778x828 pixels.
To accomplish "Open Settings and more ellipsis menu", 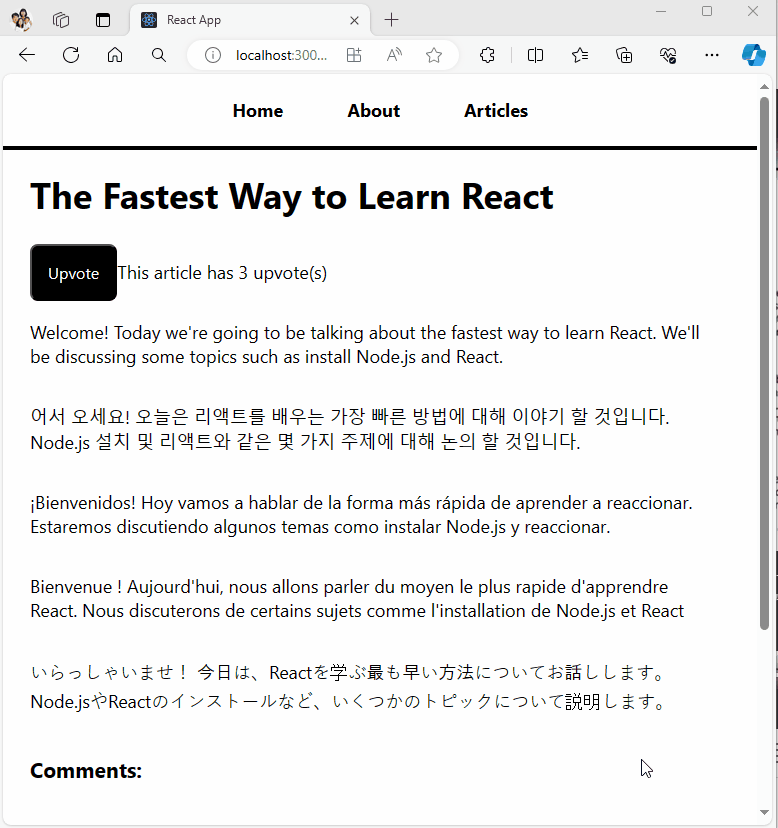I will [x=712, y=55].
